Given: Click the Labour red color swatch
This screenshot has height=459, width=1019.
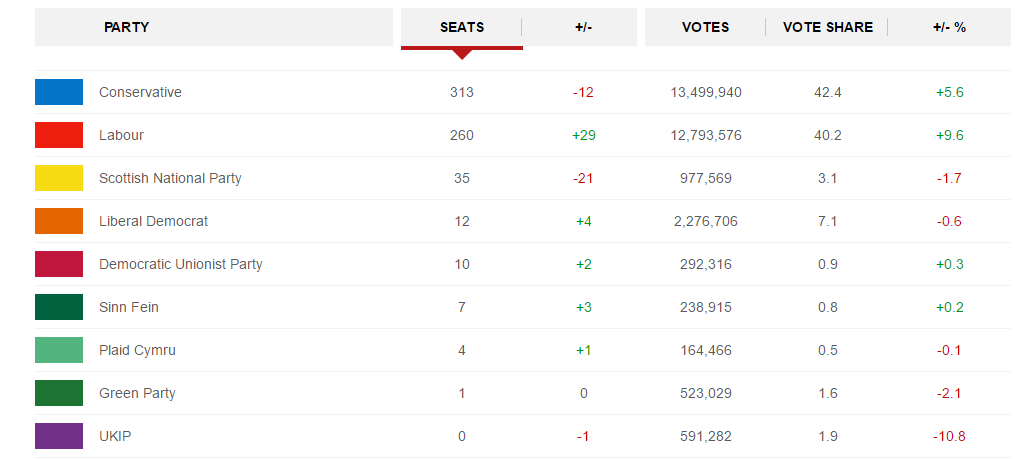Looking at the screenshot, I should [x=59, y=135].
